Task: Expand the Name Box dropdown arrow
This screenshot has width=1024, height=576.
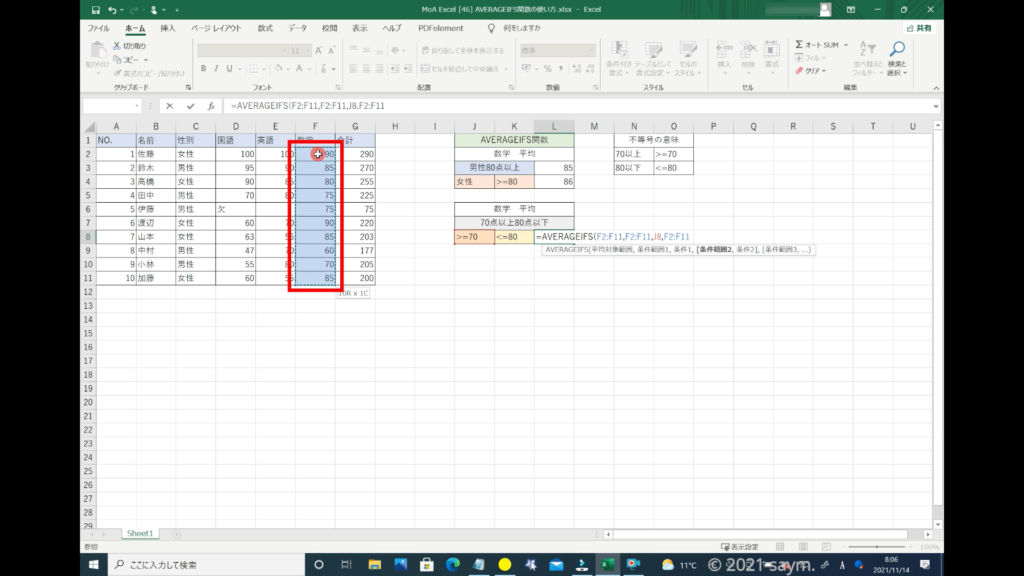Action: point(137,105)
